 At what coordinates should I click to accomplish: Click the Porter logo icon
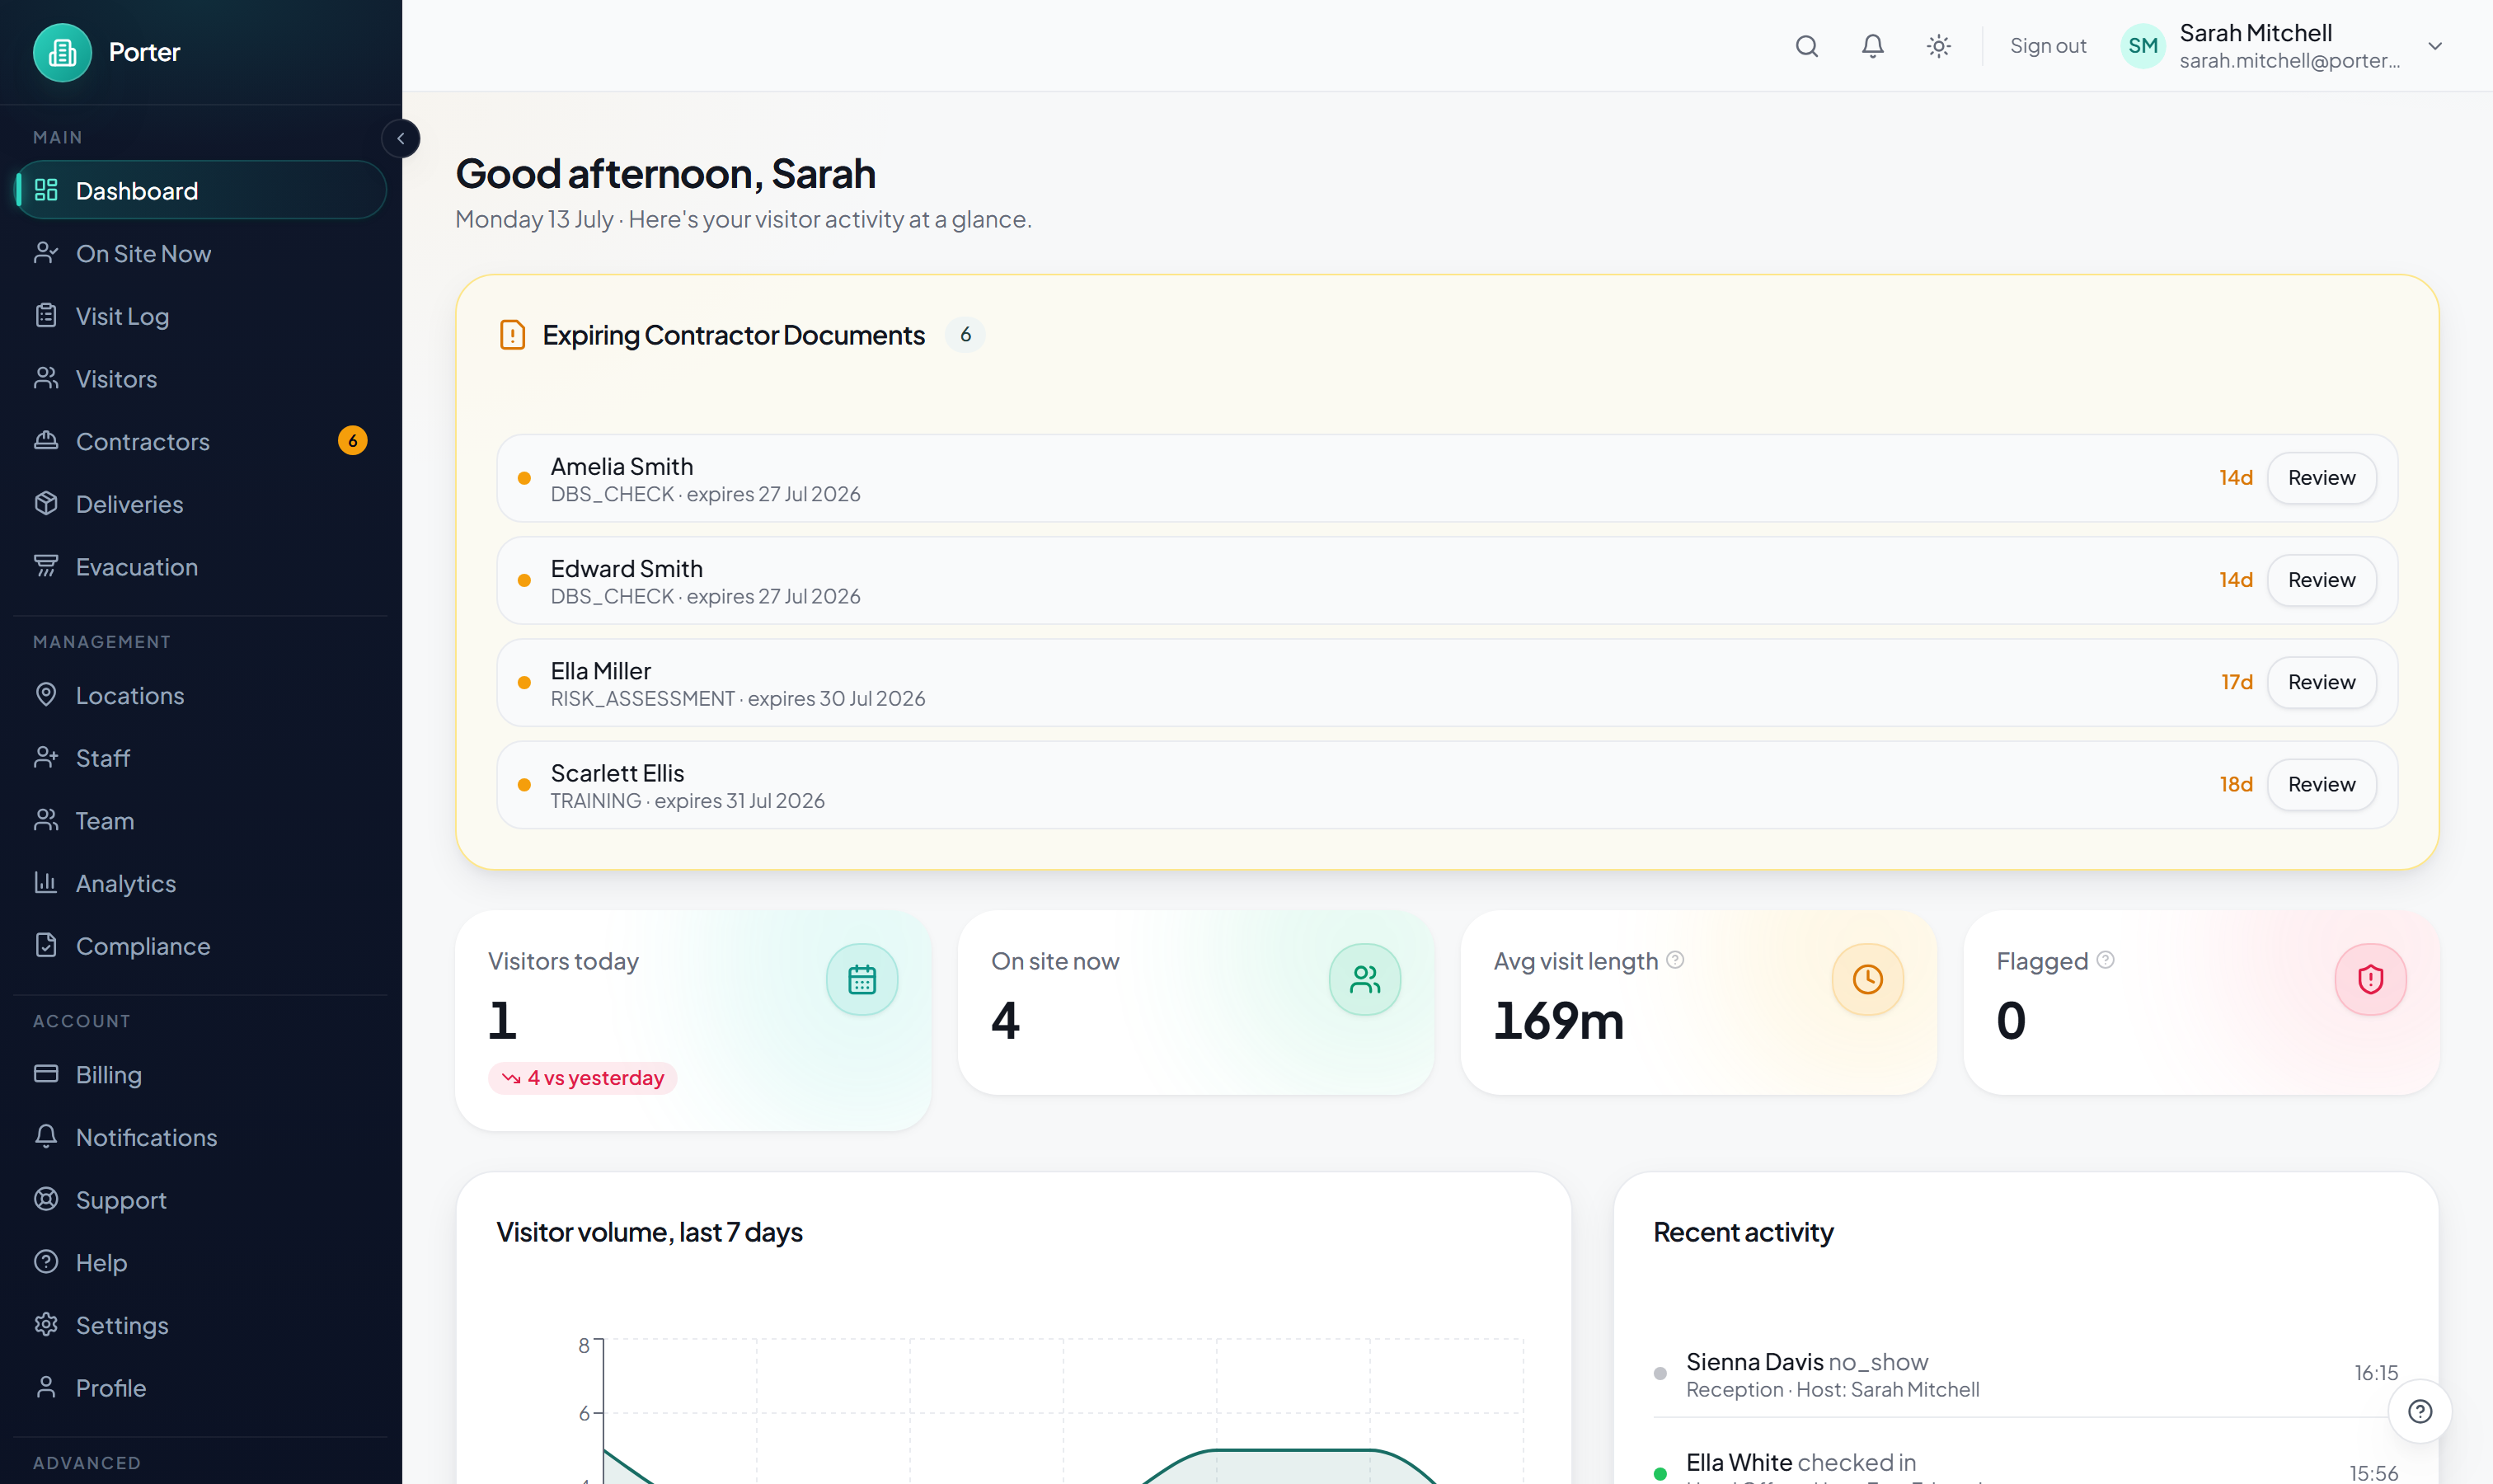pyautogui.click(x=62, y=52)
